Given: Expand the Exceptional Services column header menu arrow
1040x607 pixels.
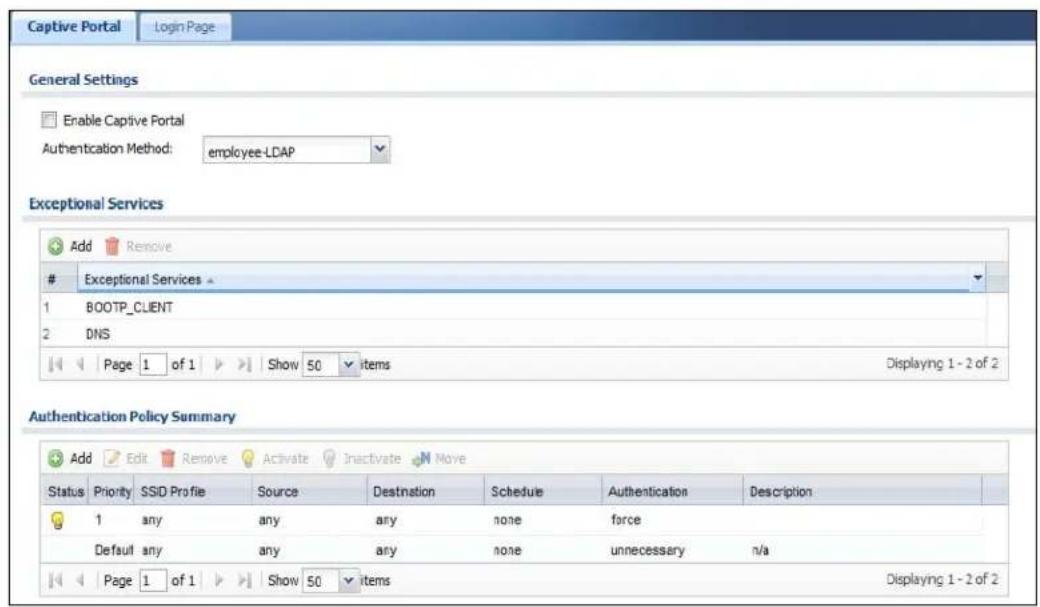Looking at the screenshot, I should [977, 278].
